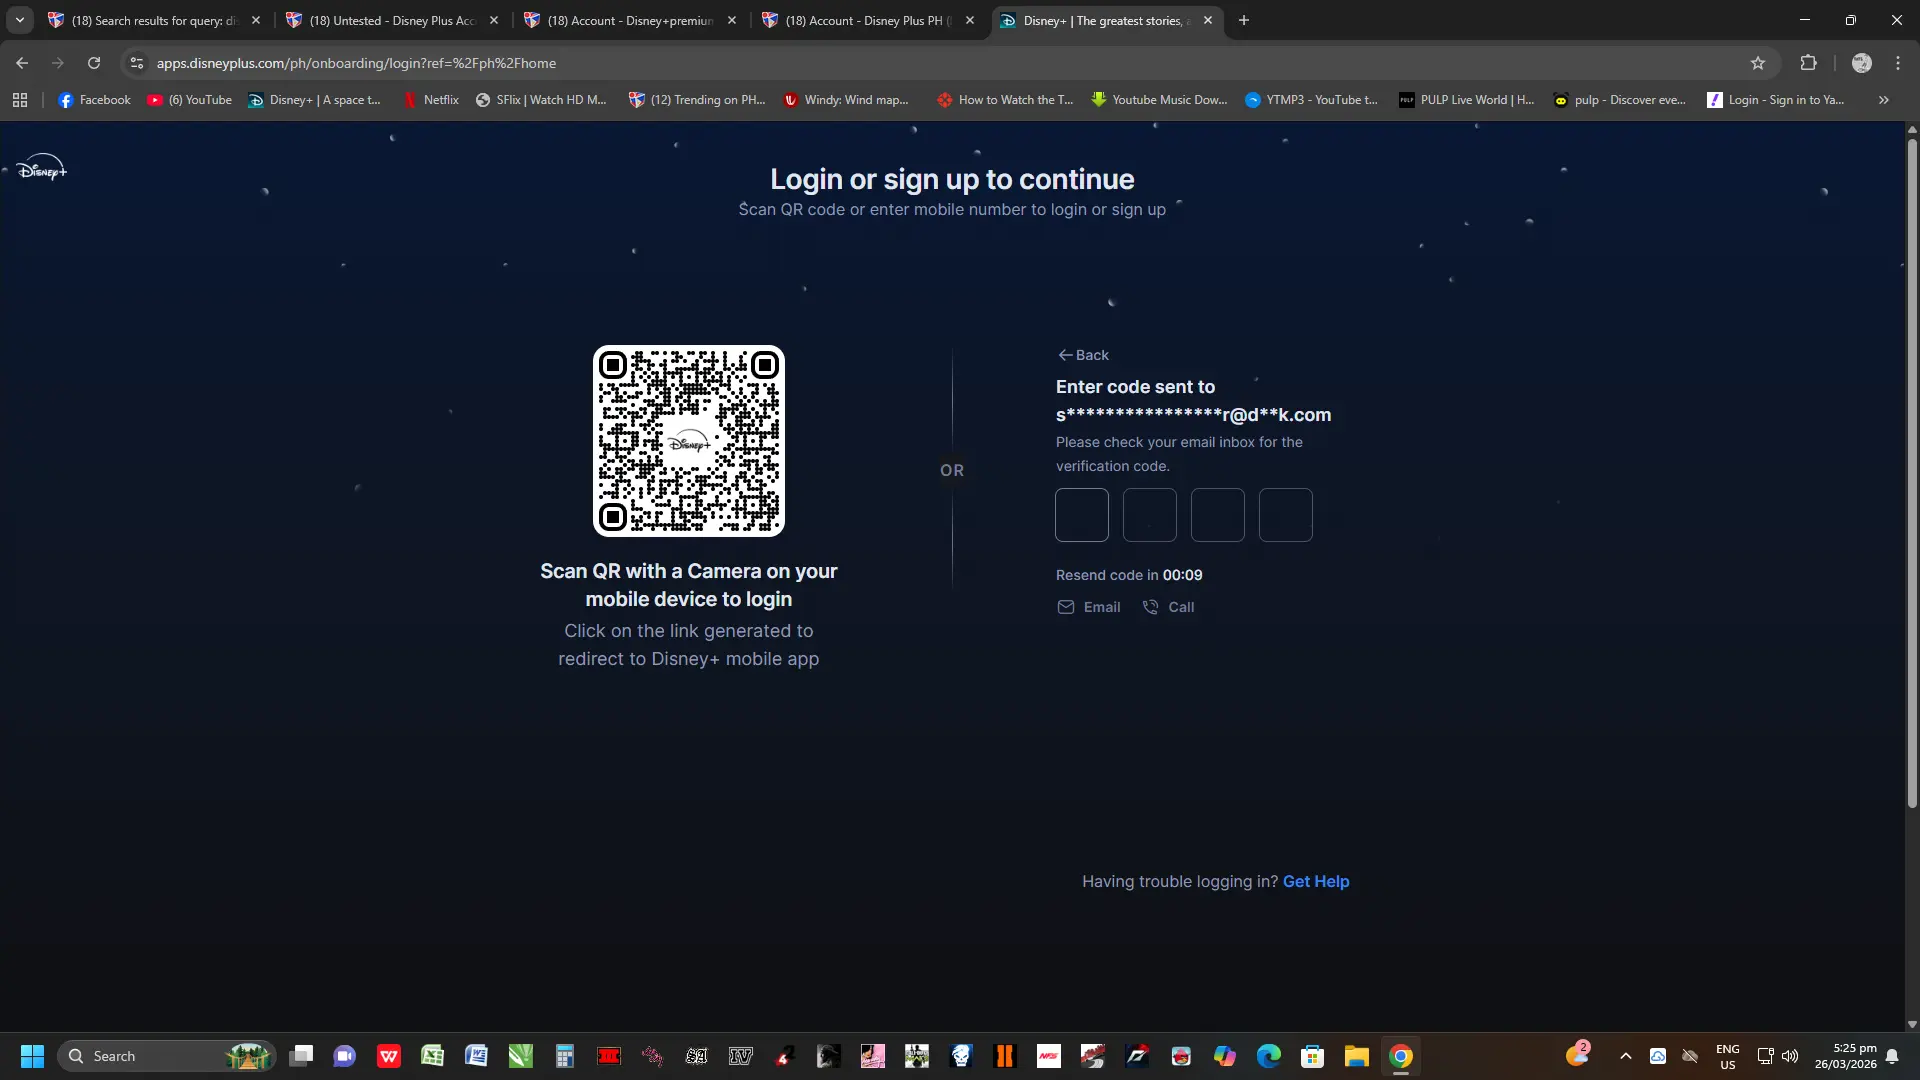Open the ENG US language switcher
This screenshot has width=1920, height=1080.
pos(1728,1056)
